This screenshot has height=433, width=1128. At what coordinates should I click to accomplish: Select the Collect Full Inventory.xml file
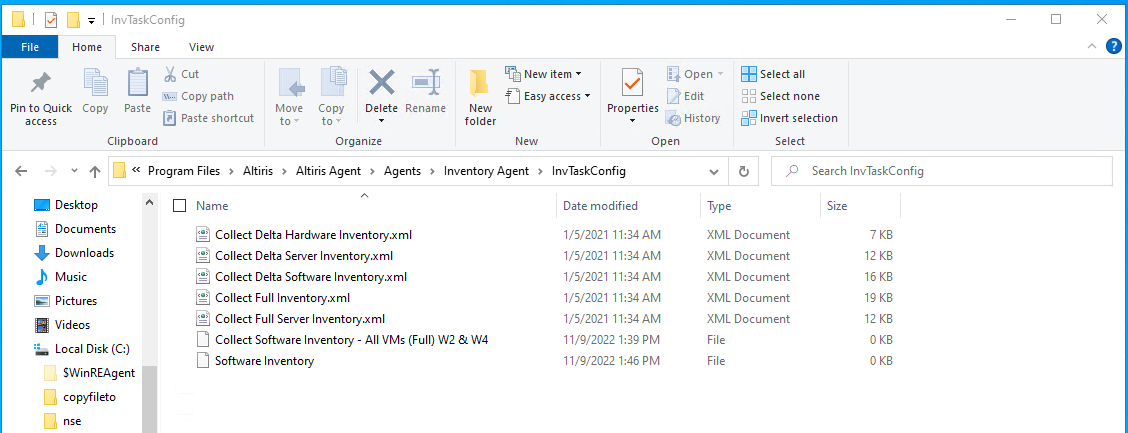coord(282,298)
